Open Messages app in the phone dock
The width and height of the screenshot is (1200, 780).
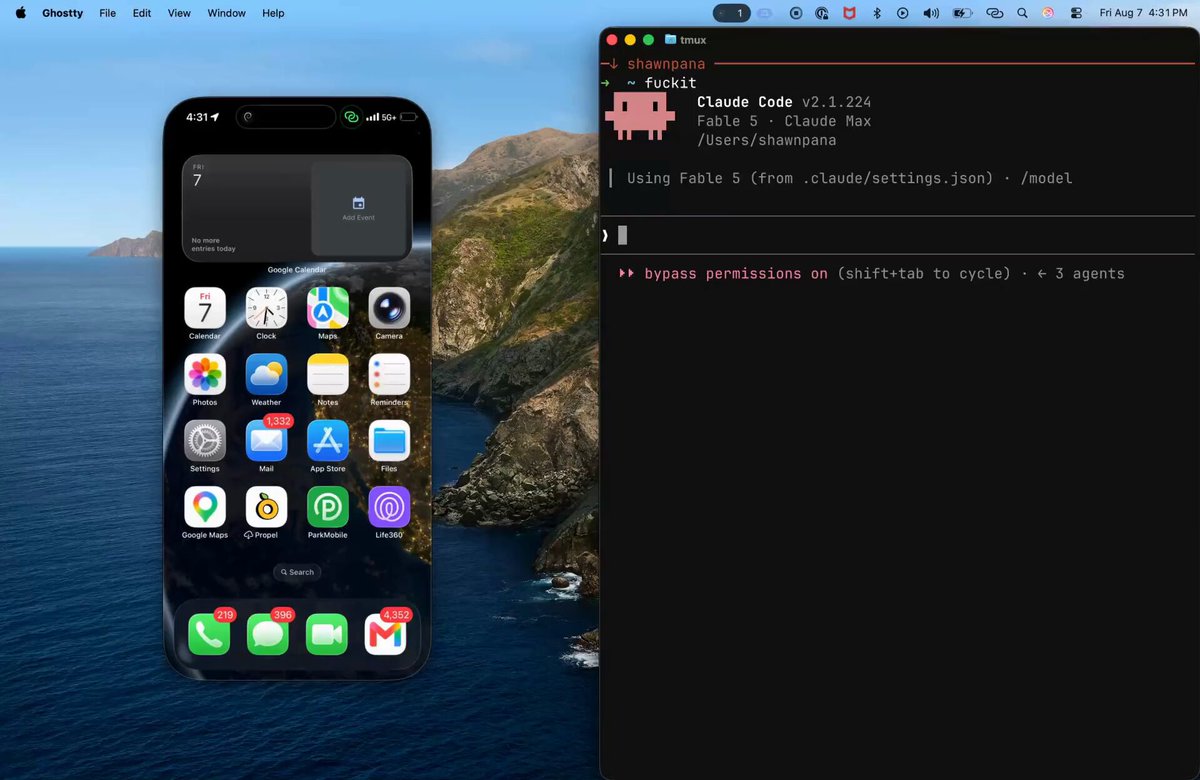[x=268, y=635]
